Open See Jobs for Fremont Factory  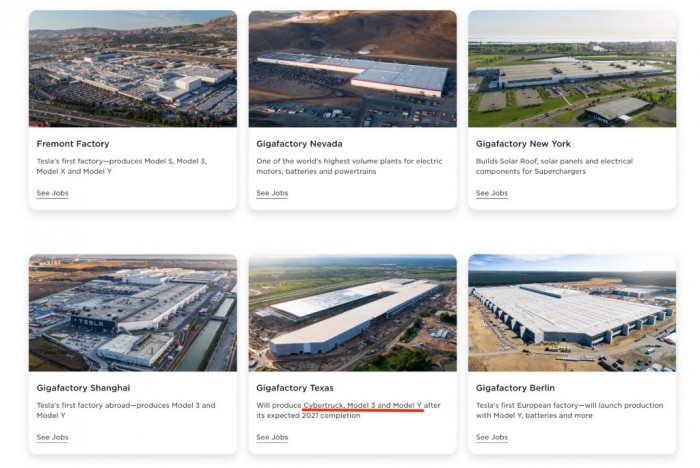tap(52, 193)
